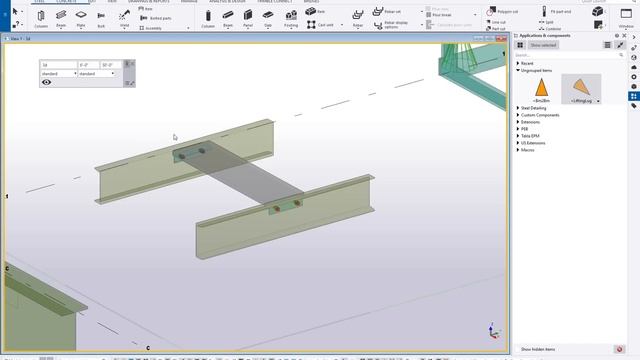
Task: Click the Split command
Action: [546, 22]
